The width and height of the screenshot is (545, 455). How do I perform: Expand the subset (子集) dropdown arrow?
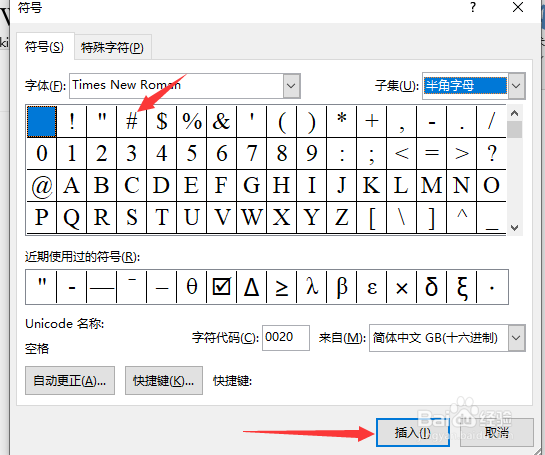516,86
